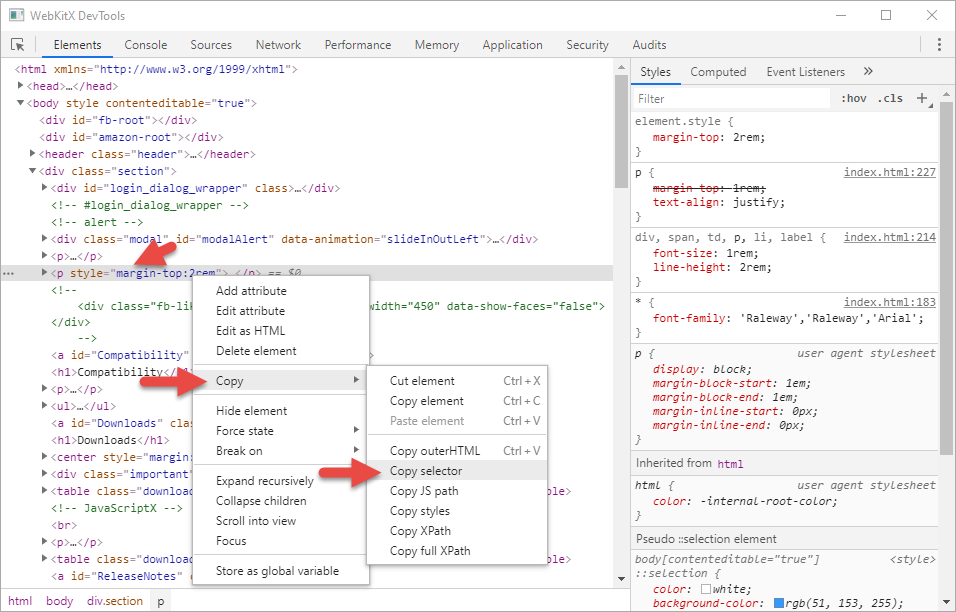
Task: Select Copy XPath in submenu
Action: click(457, 531)
